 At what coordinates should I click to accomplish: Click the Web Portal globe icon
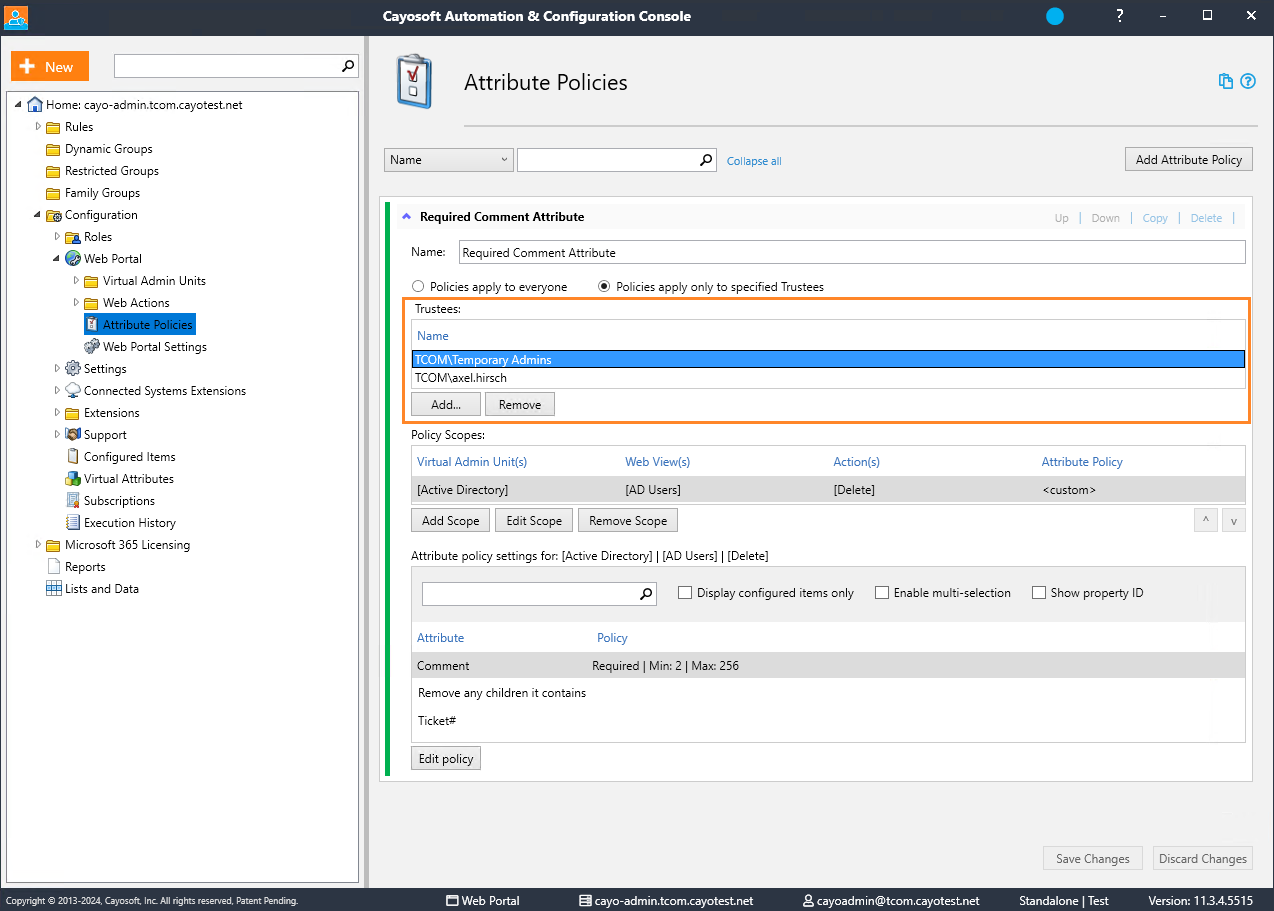point(72,259)
